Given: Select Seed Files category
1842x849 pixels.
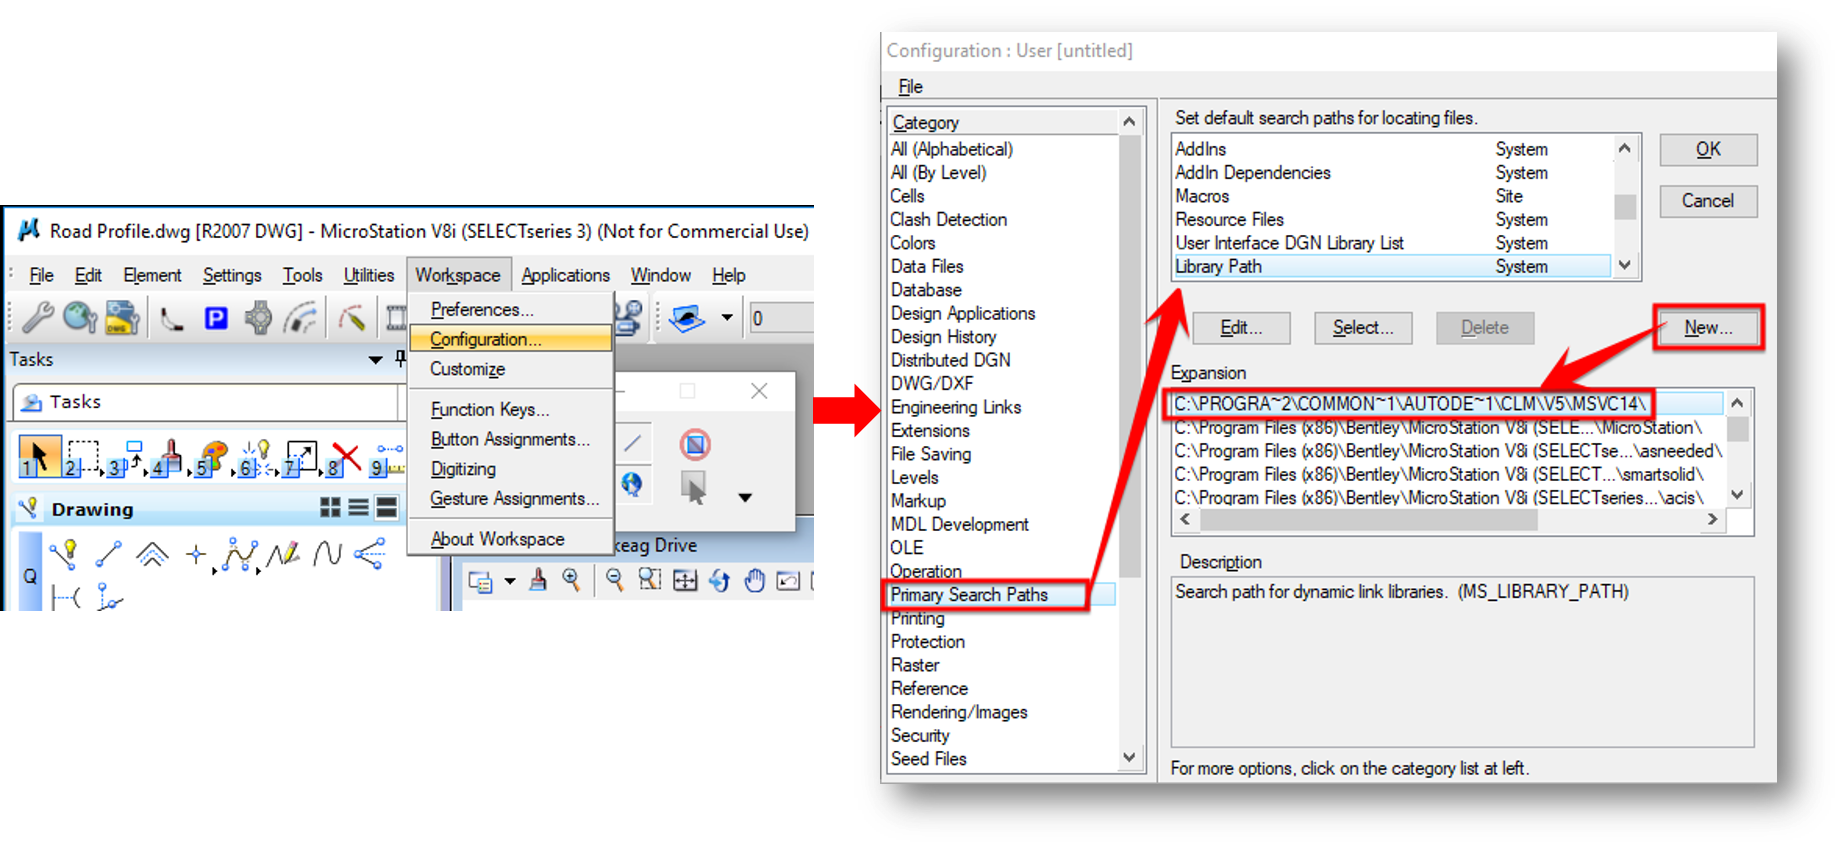Looking at the screenshot, I should point(929,759).
